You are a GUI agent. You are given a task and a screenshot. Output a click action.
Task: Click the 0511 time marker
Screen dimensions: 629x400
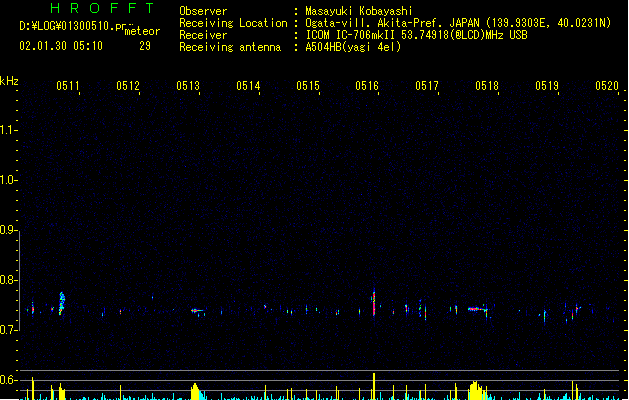point(67,86)
